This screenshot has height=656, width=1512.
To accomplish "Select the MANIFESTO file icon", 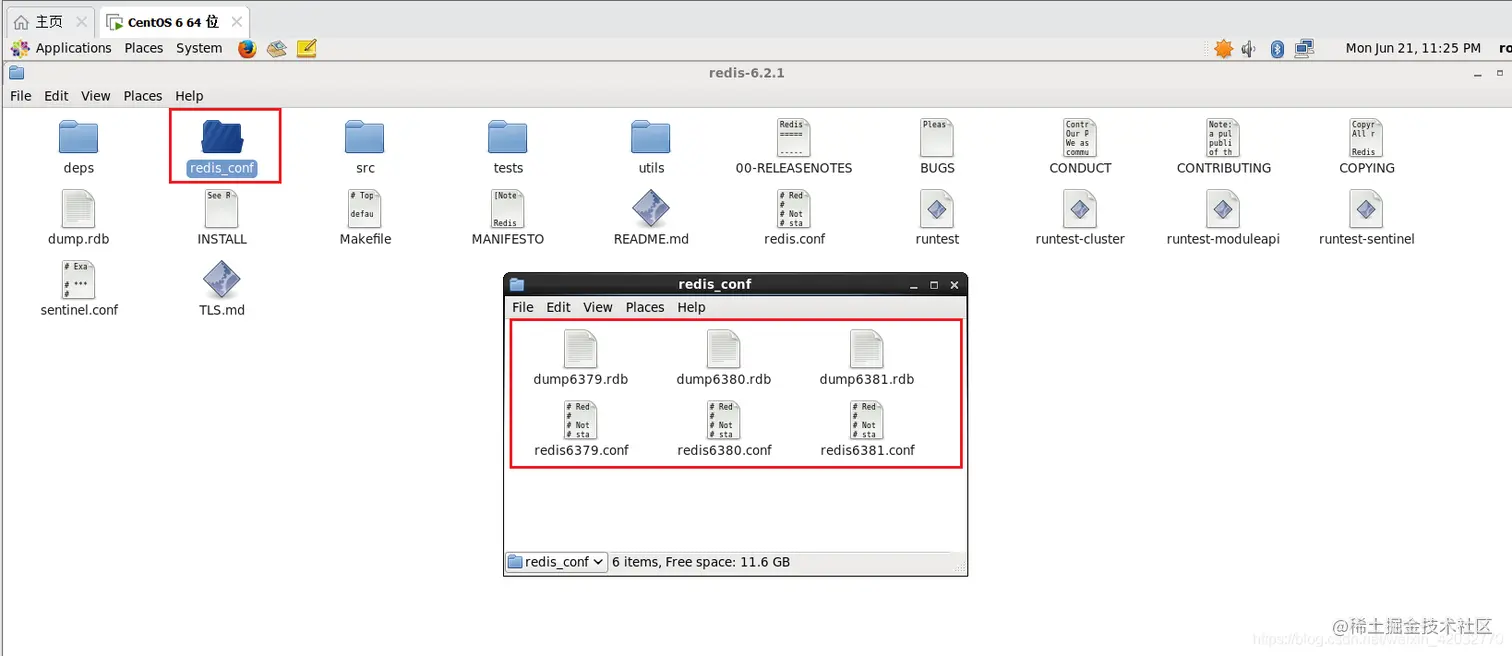I will pyautogui.click(x=508, y=208).
